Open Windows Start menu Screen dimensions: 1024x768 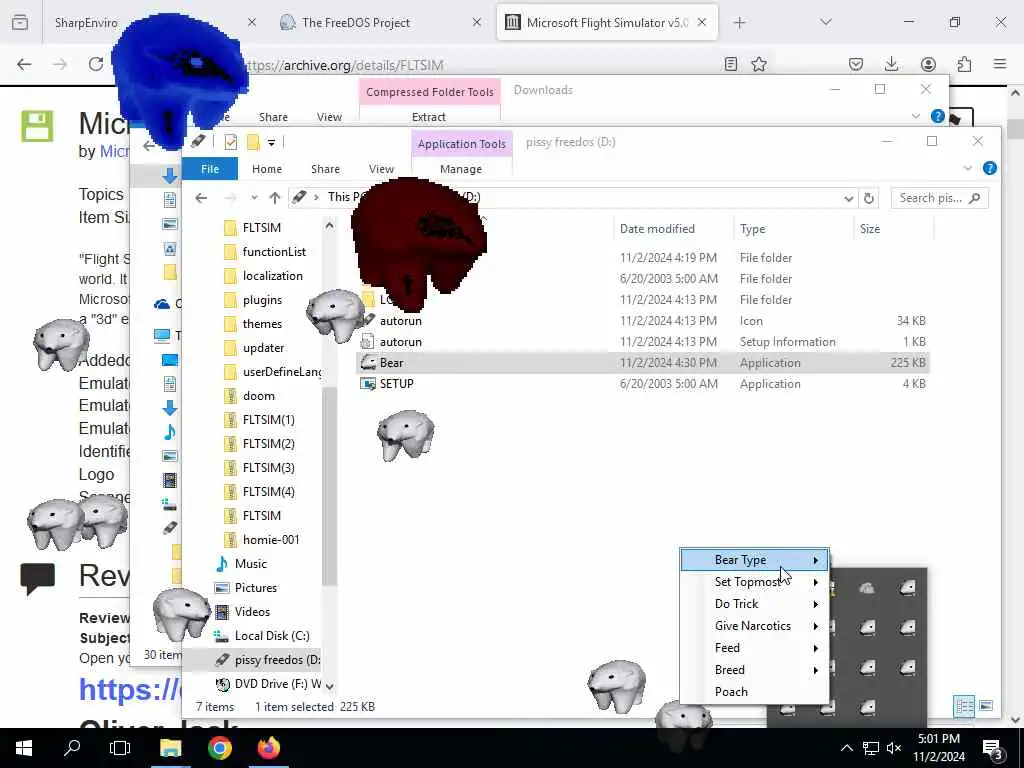click(24, 748)
